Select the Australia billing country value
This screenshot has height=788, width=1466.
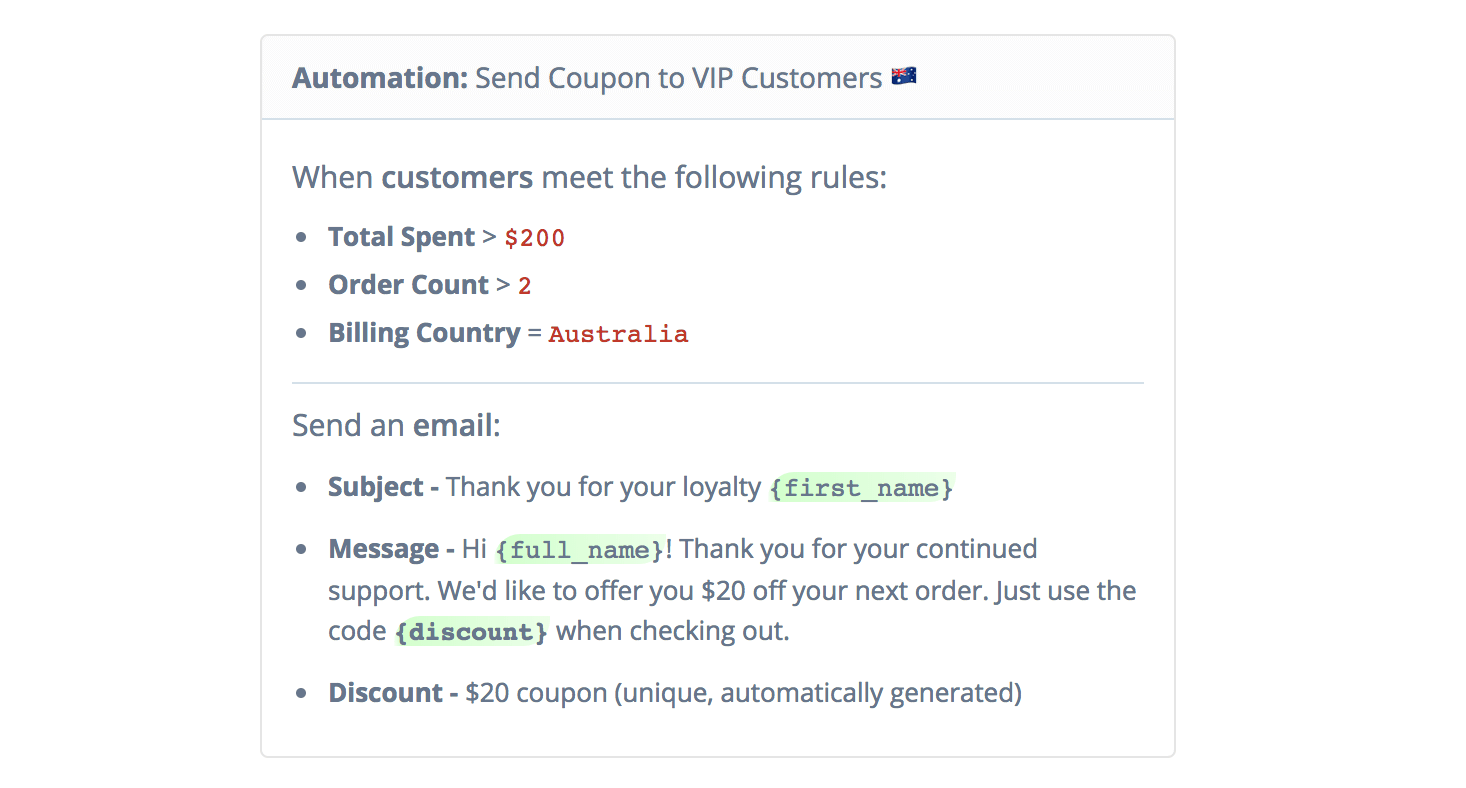(618, 334)
